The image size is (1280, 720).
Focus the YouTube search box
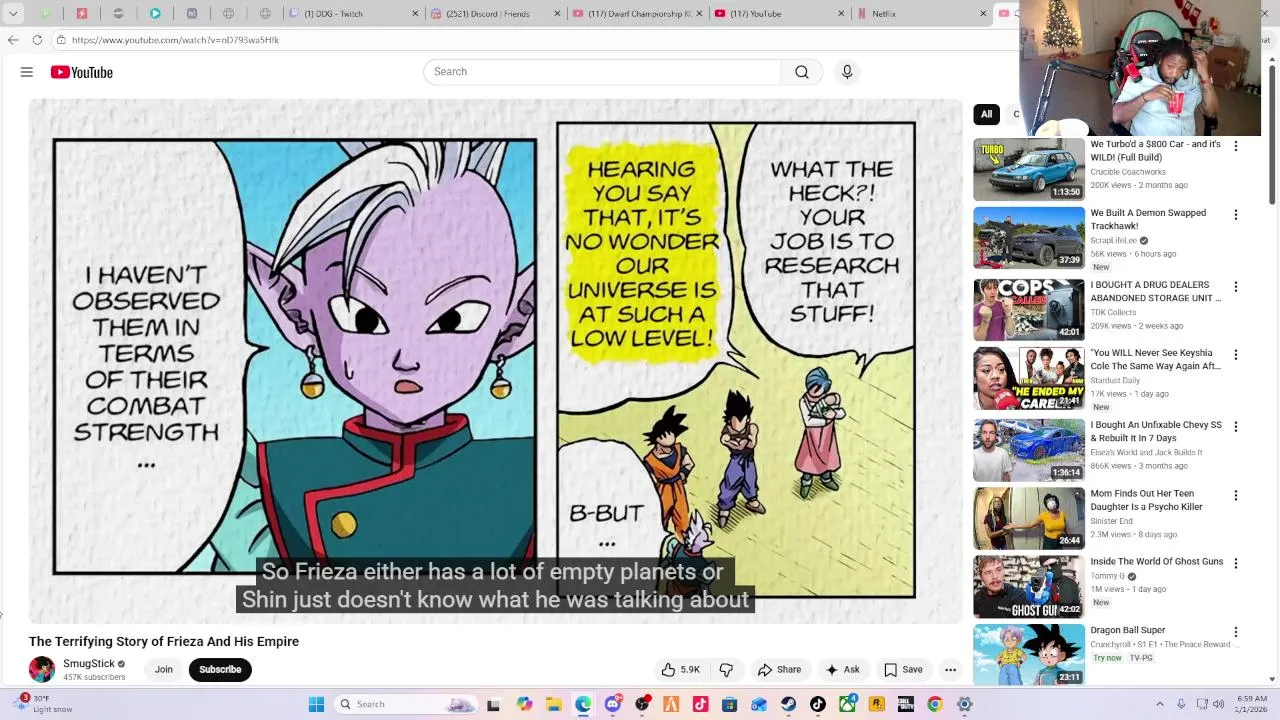[x=602, y=72]
